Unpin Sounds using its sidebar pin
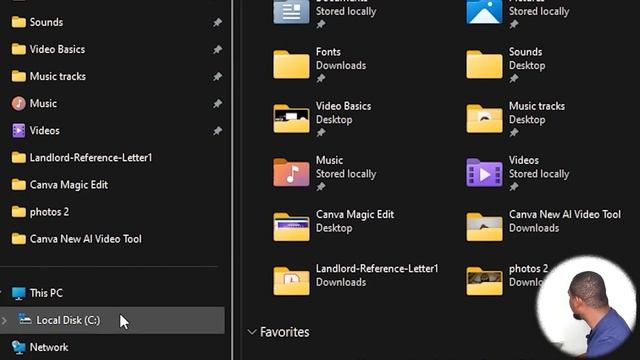 (217, 22)
